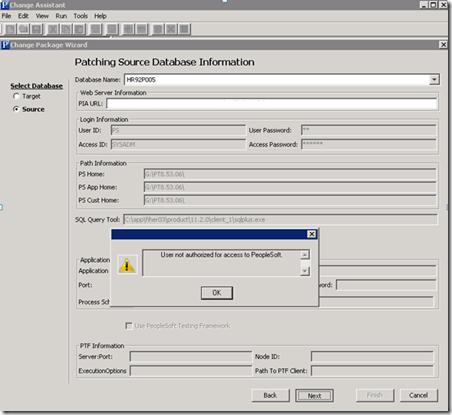Open the Help menu
The image size is (452, 415).
[100, 16]
